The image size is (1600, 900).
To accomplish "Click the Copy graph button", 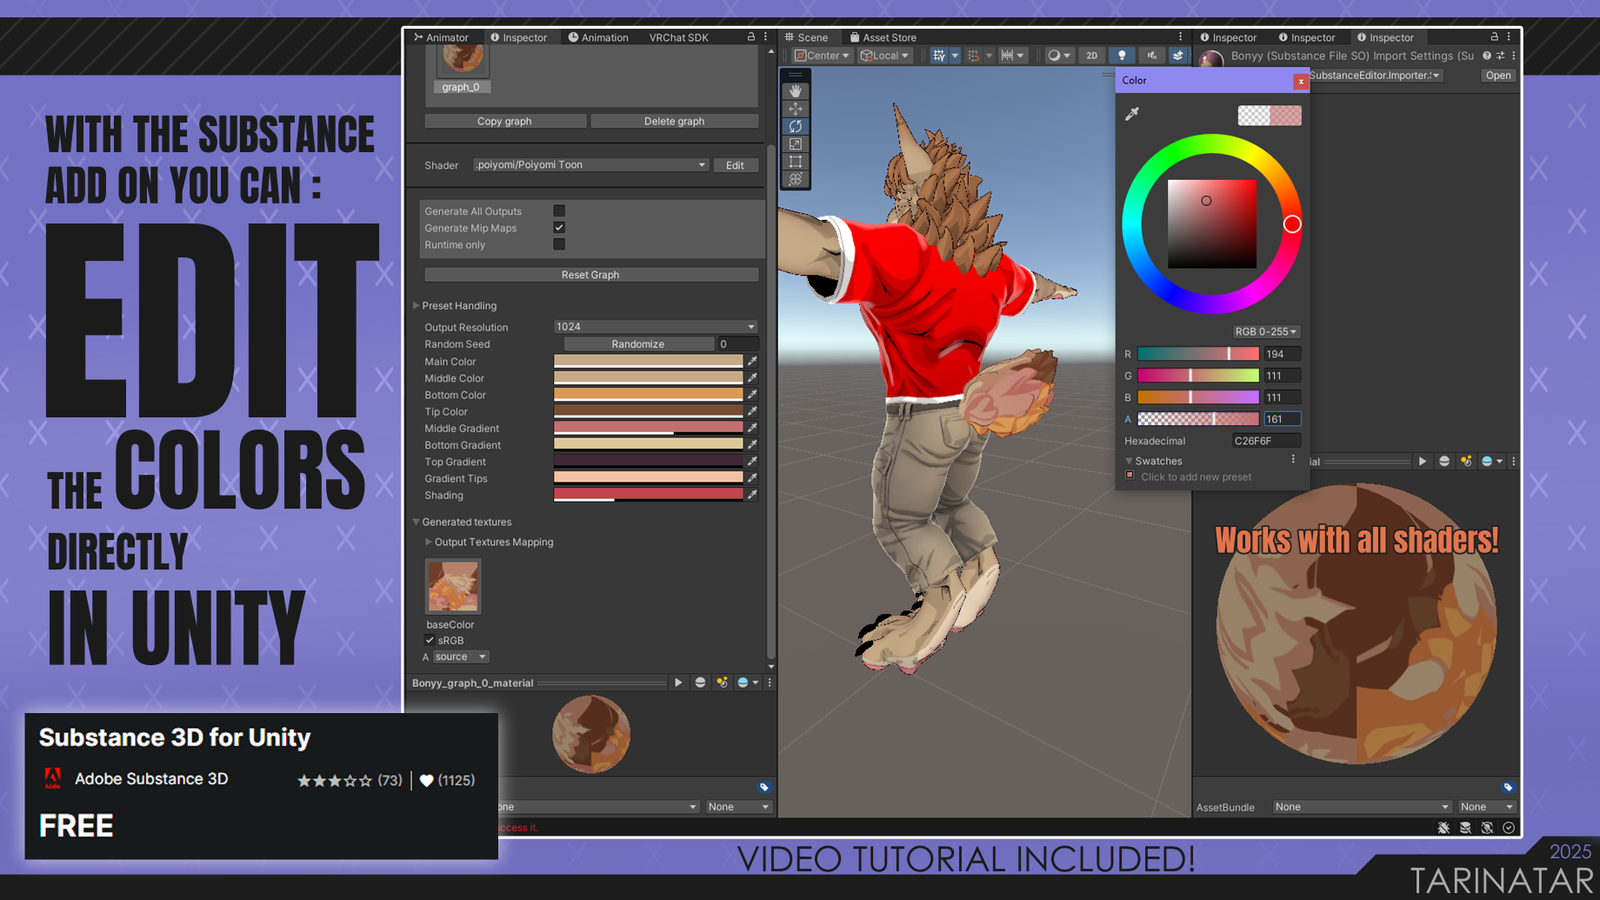I will 504,121.
